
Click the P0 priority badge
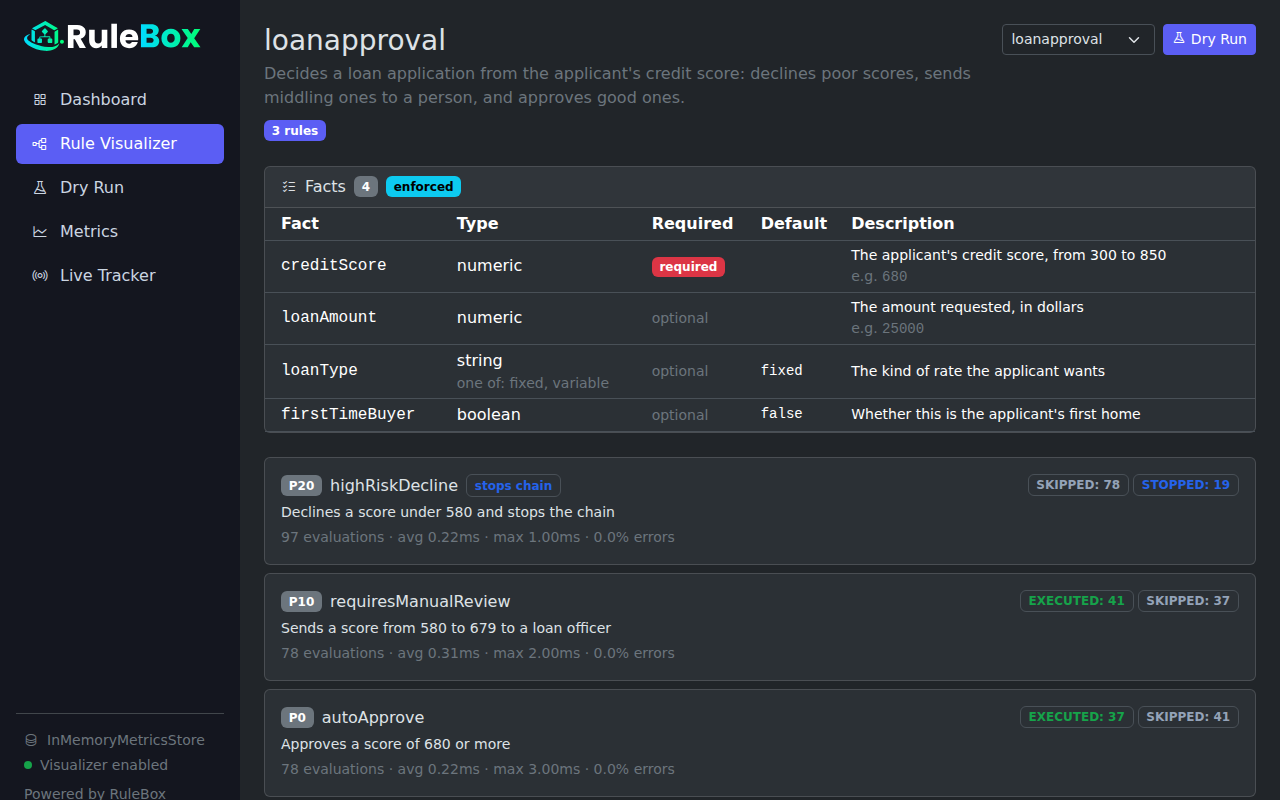(297, 718)
